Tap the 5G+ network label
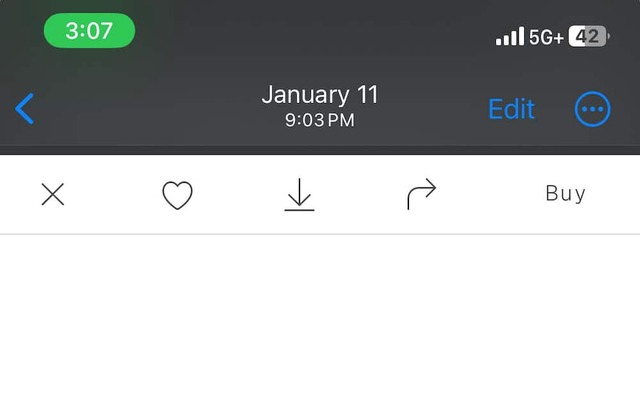640x417 pixels. [547, 37]
